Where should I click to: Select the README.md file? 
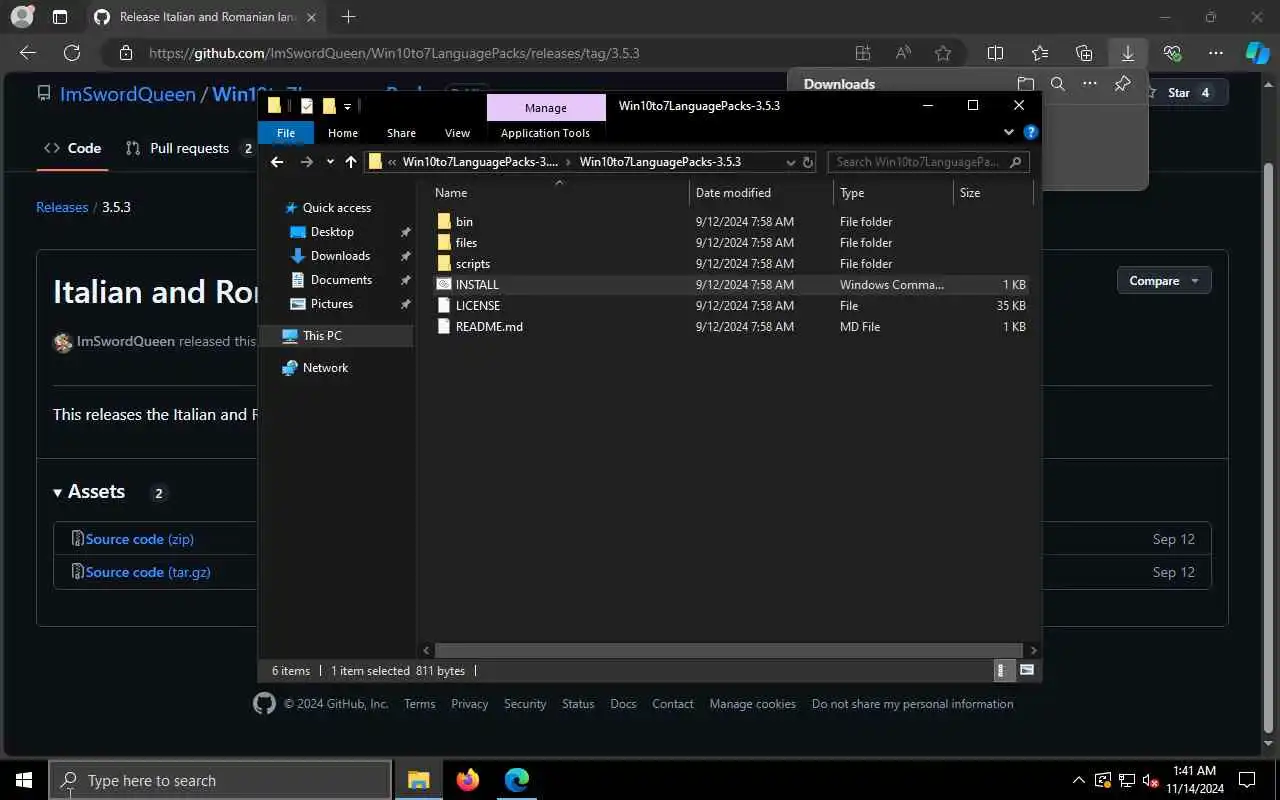489,327
